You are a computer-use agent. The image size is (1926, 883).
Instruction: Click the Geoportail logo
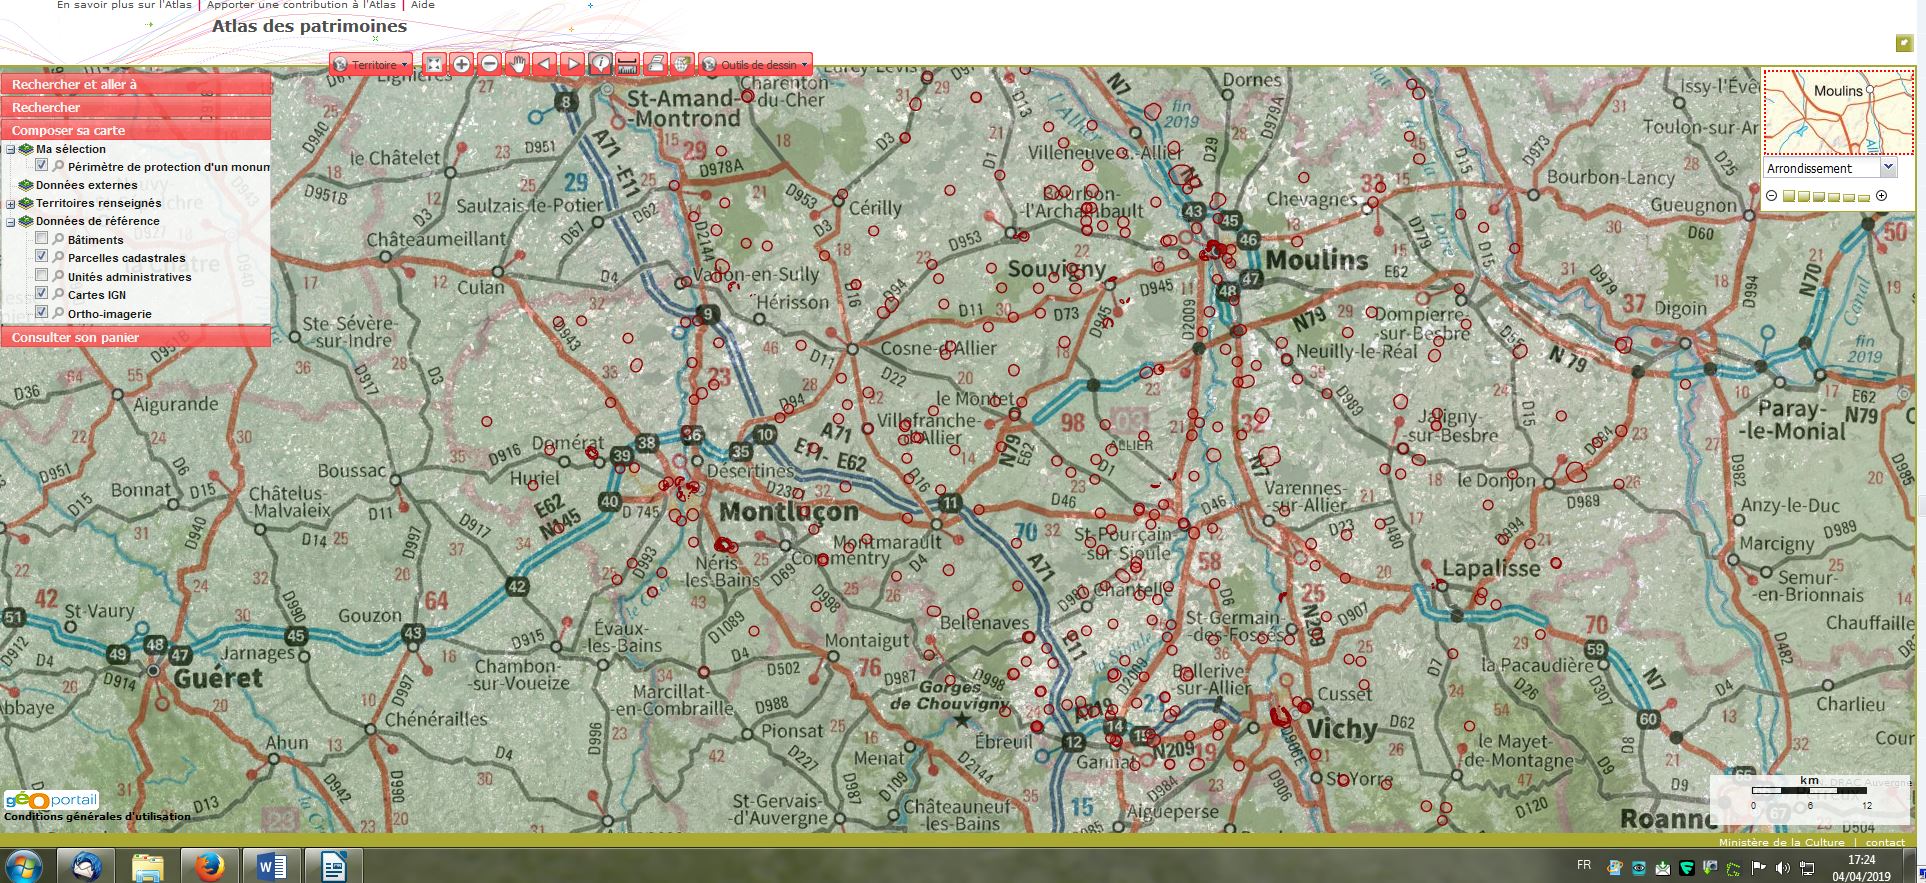[51, 799]
